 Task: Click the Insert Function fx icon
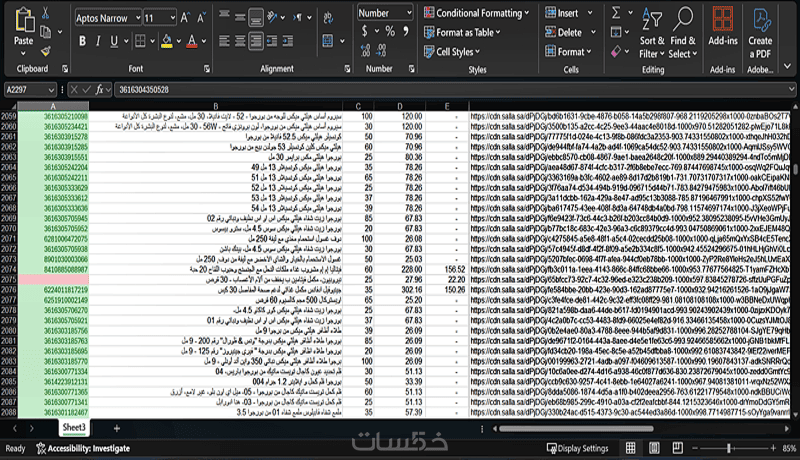[x=99, y=89]
